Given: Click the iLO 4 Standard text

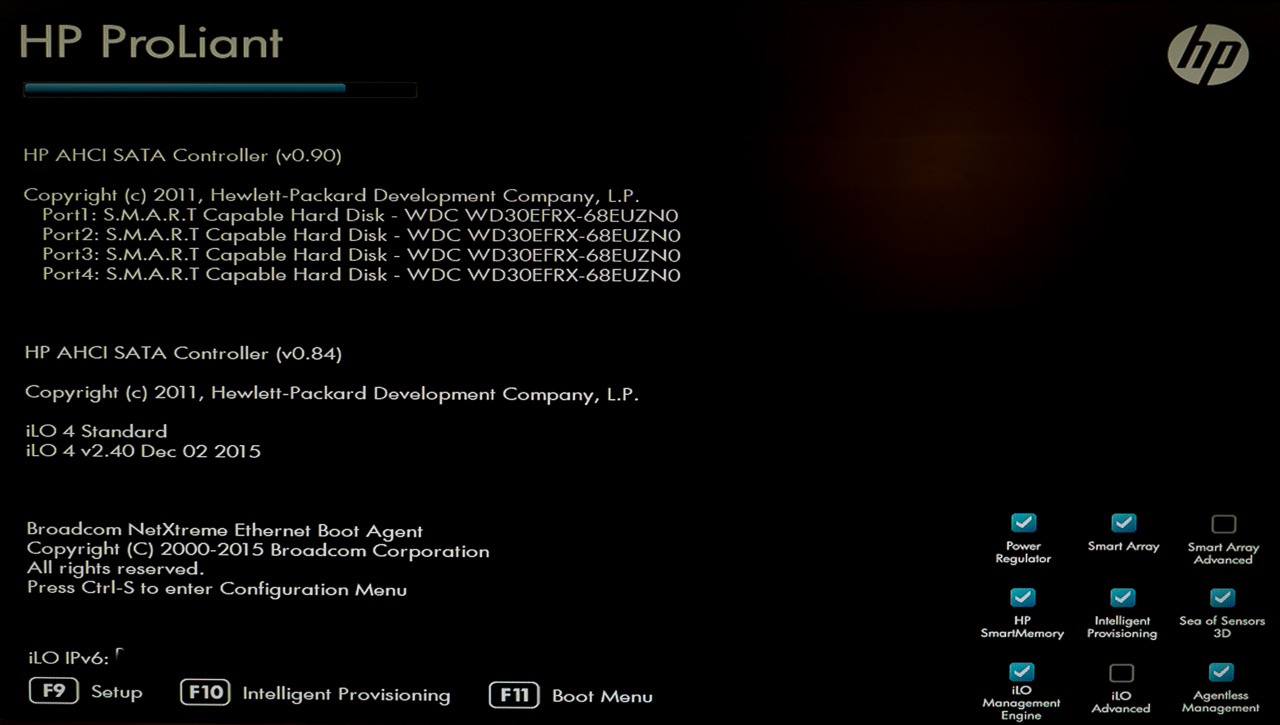Looking at the screenshot, I should click(x=96, y=432).
